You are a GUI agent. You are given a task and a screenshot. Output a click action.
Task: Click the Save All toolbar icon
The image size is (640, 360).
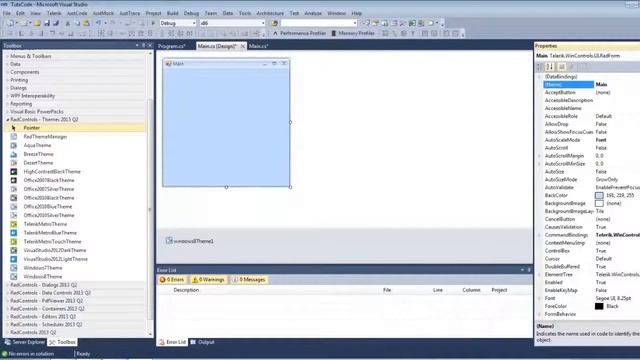56,23
